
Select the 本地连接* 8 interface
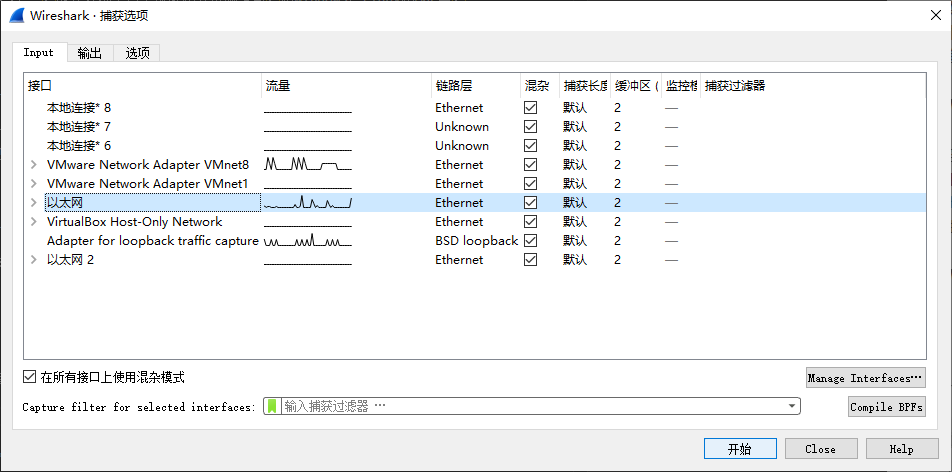tap(79, 108)
